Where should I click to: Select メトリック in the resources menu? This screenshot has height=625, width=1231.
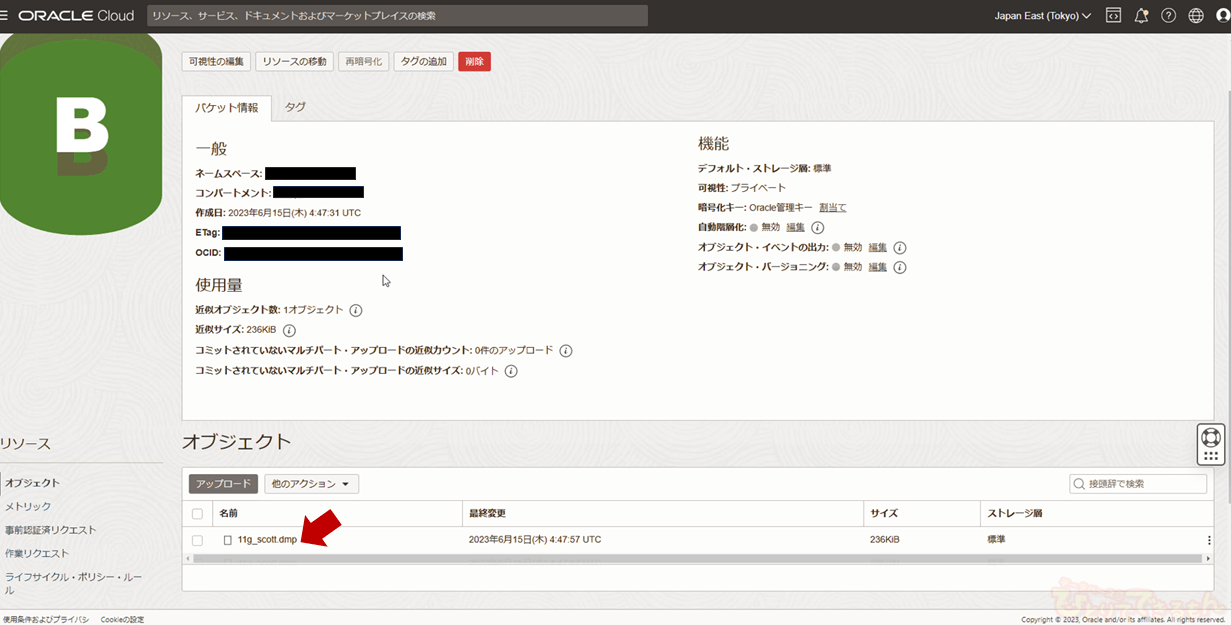pos(28,507)
